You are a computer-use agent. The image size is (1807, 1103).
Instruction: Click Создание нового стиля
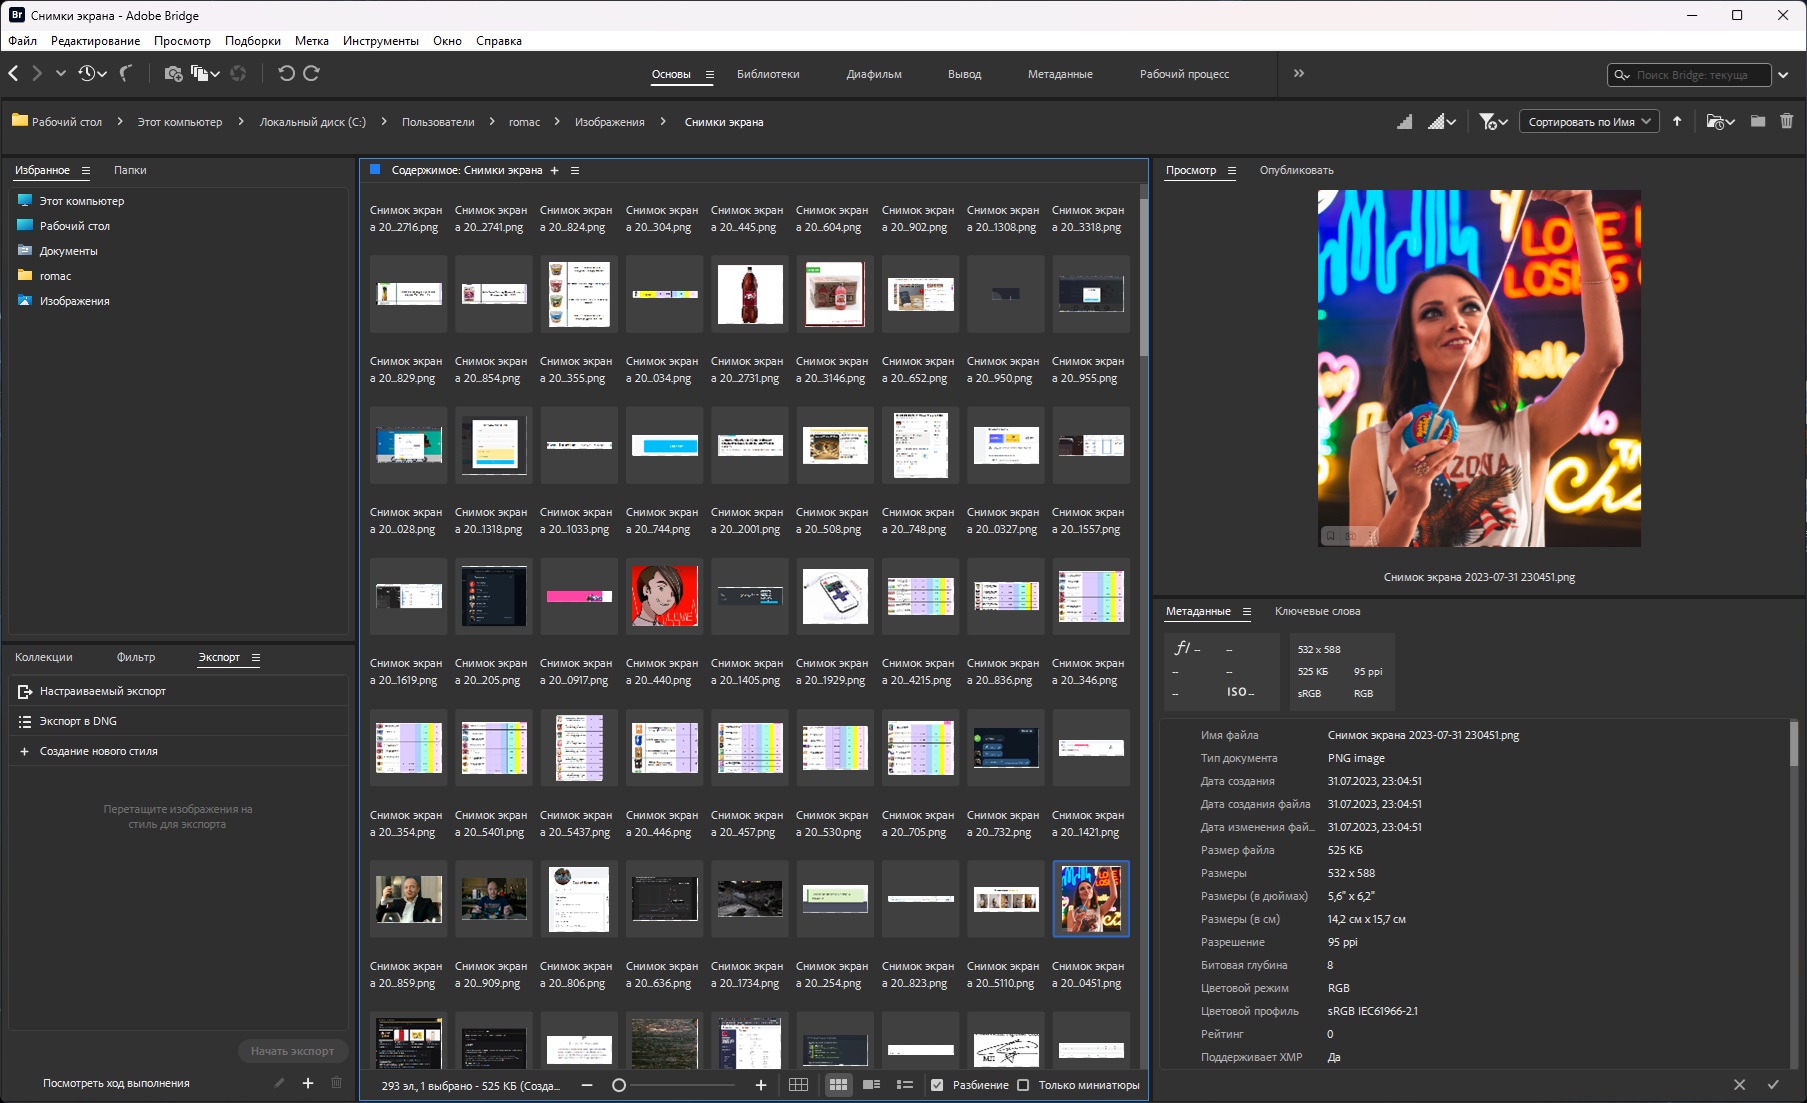(x=98, y=751)
